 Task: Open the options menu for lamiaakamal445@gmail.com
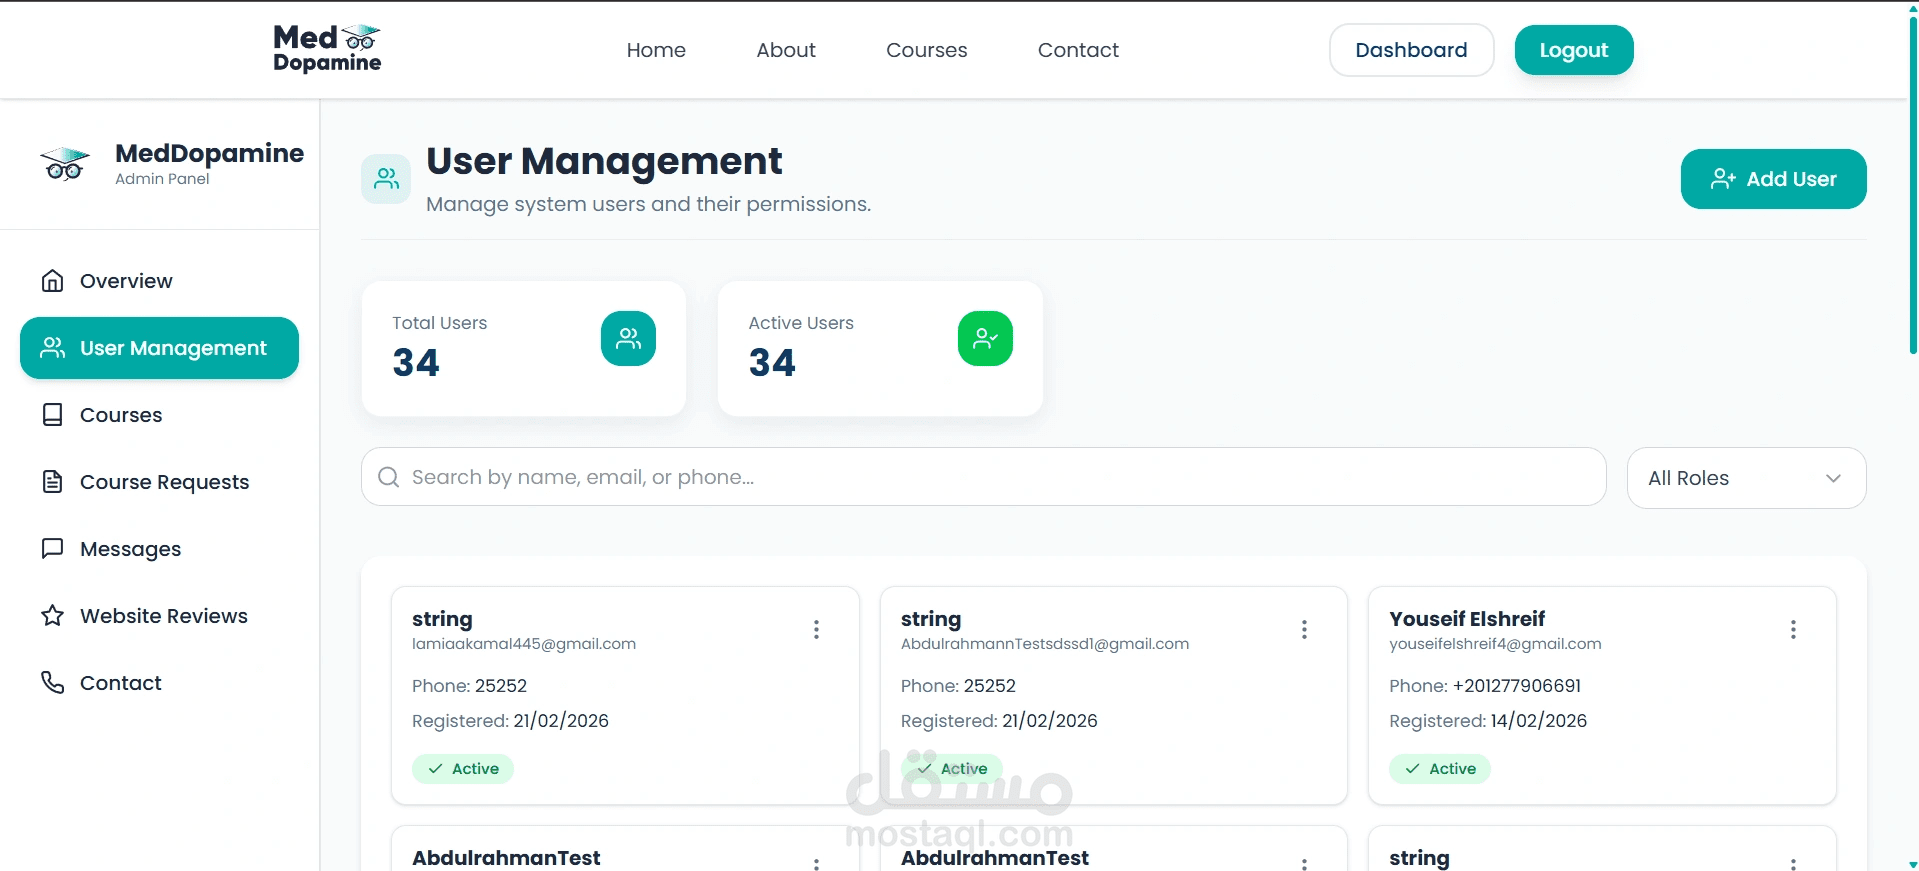(x=816, y=629)
